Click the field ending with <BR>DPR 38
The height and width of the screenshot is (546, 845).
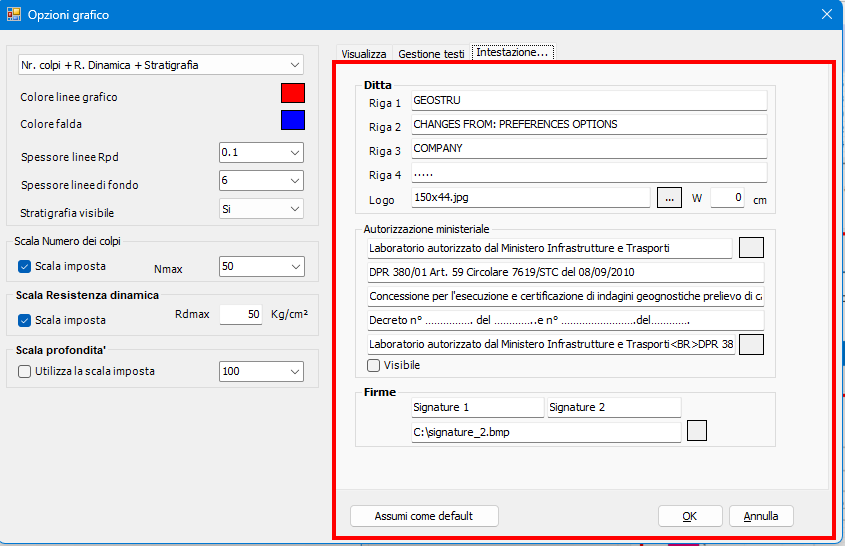(x=551, y=344)
